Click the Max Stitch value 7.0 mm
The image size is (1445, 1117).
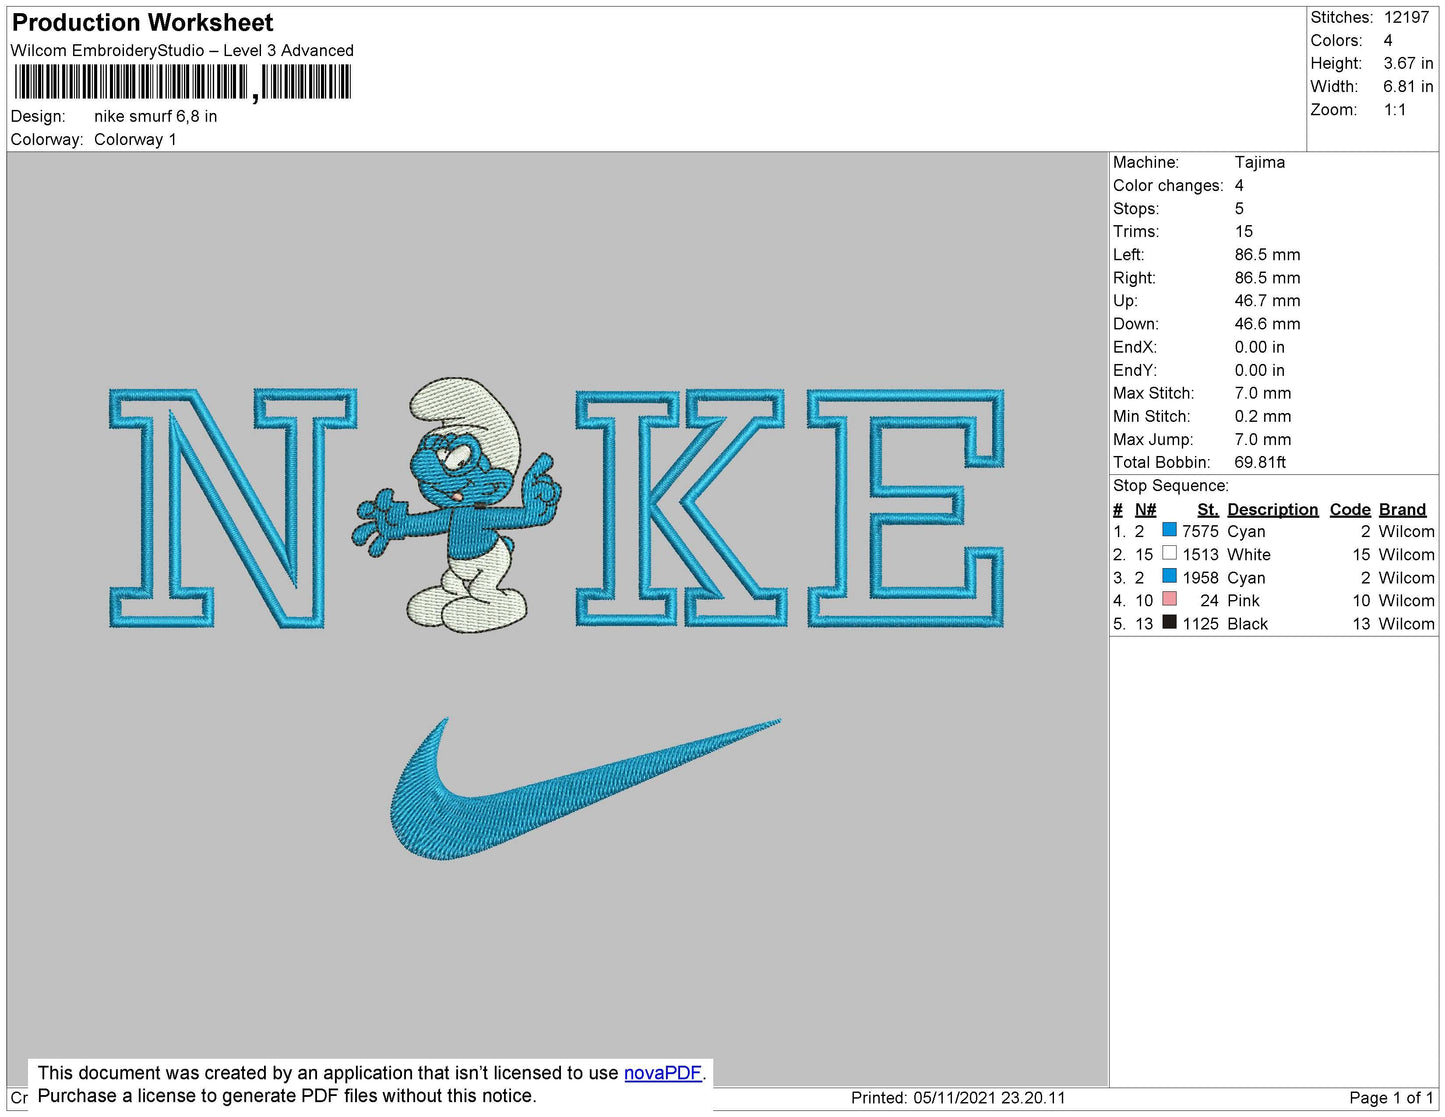tap(1262, 394)
